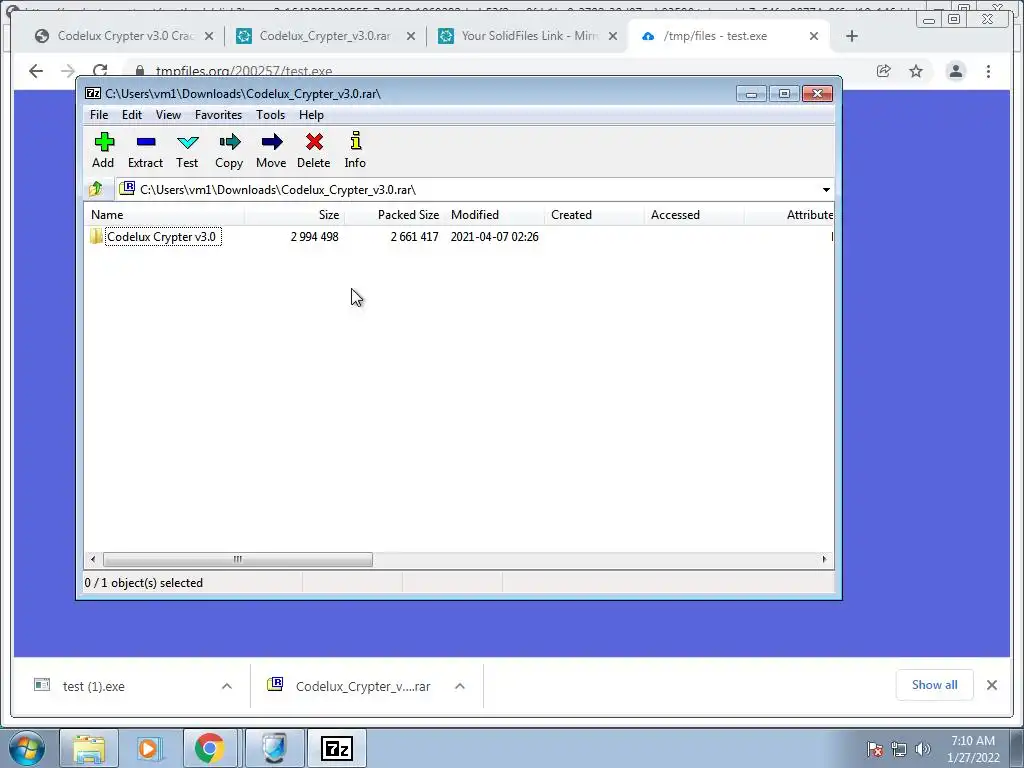Click the 2 994 498 size value
The width and height of the screenshot is (1024, 768).
tap(315, 237)
